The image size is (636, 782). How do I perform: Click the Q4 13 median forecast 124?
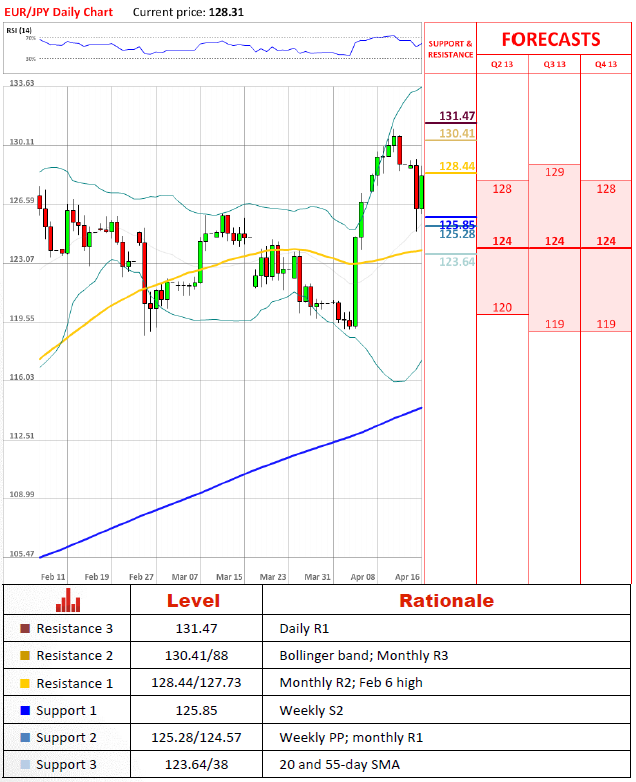point(606,241)
